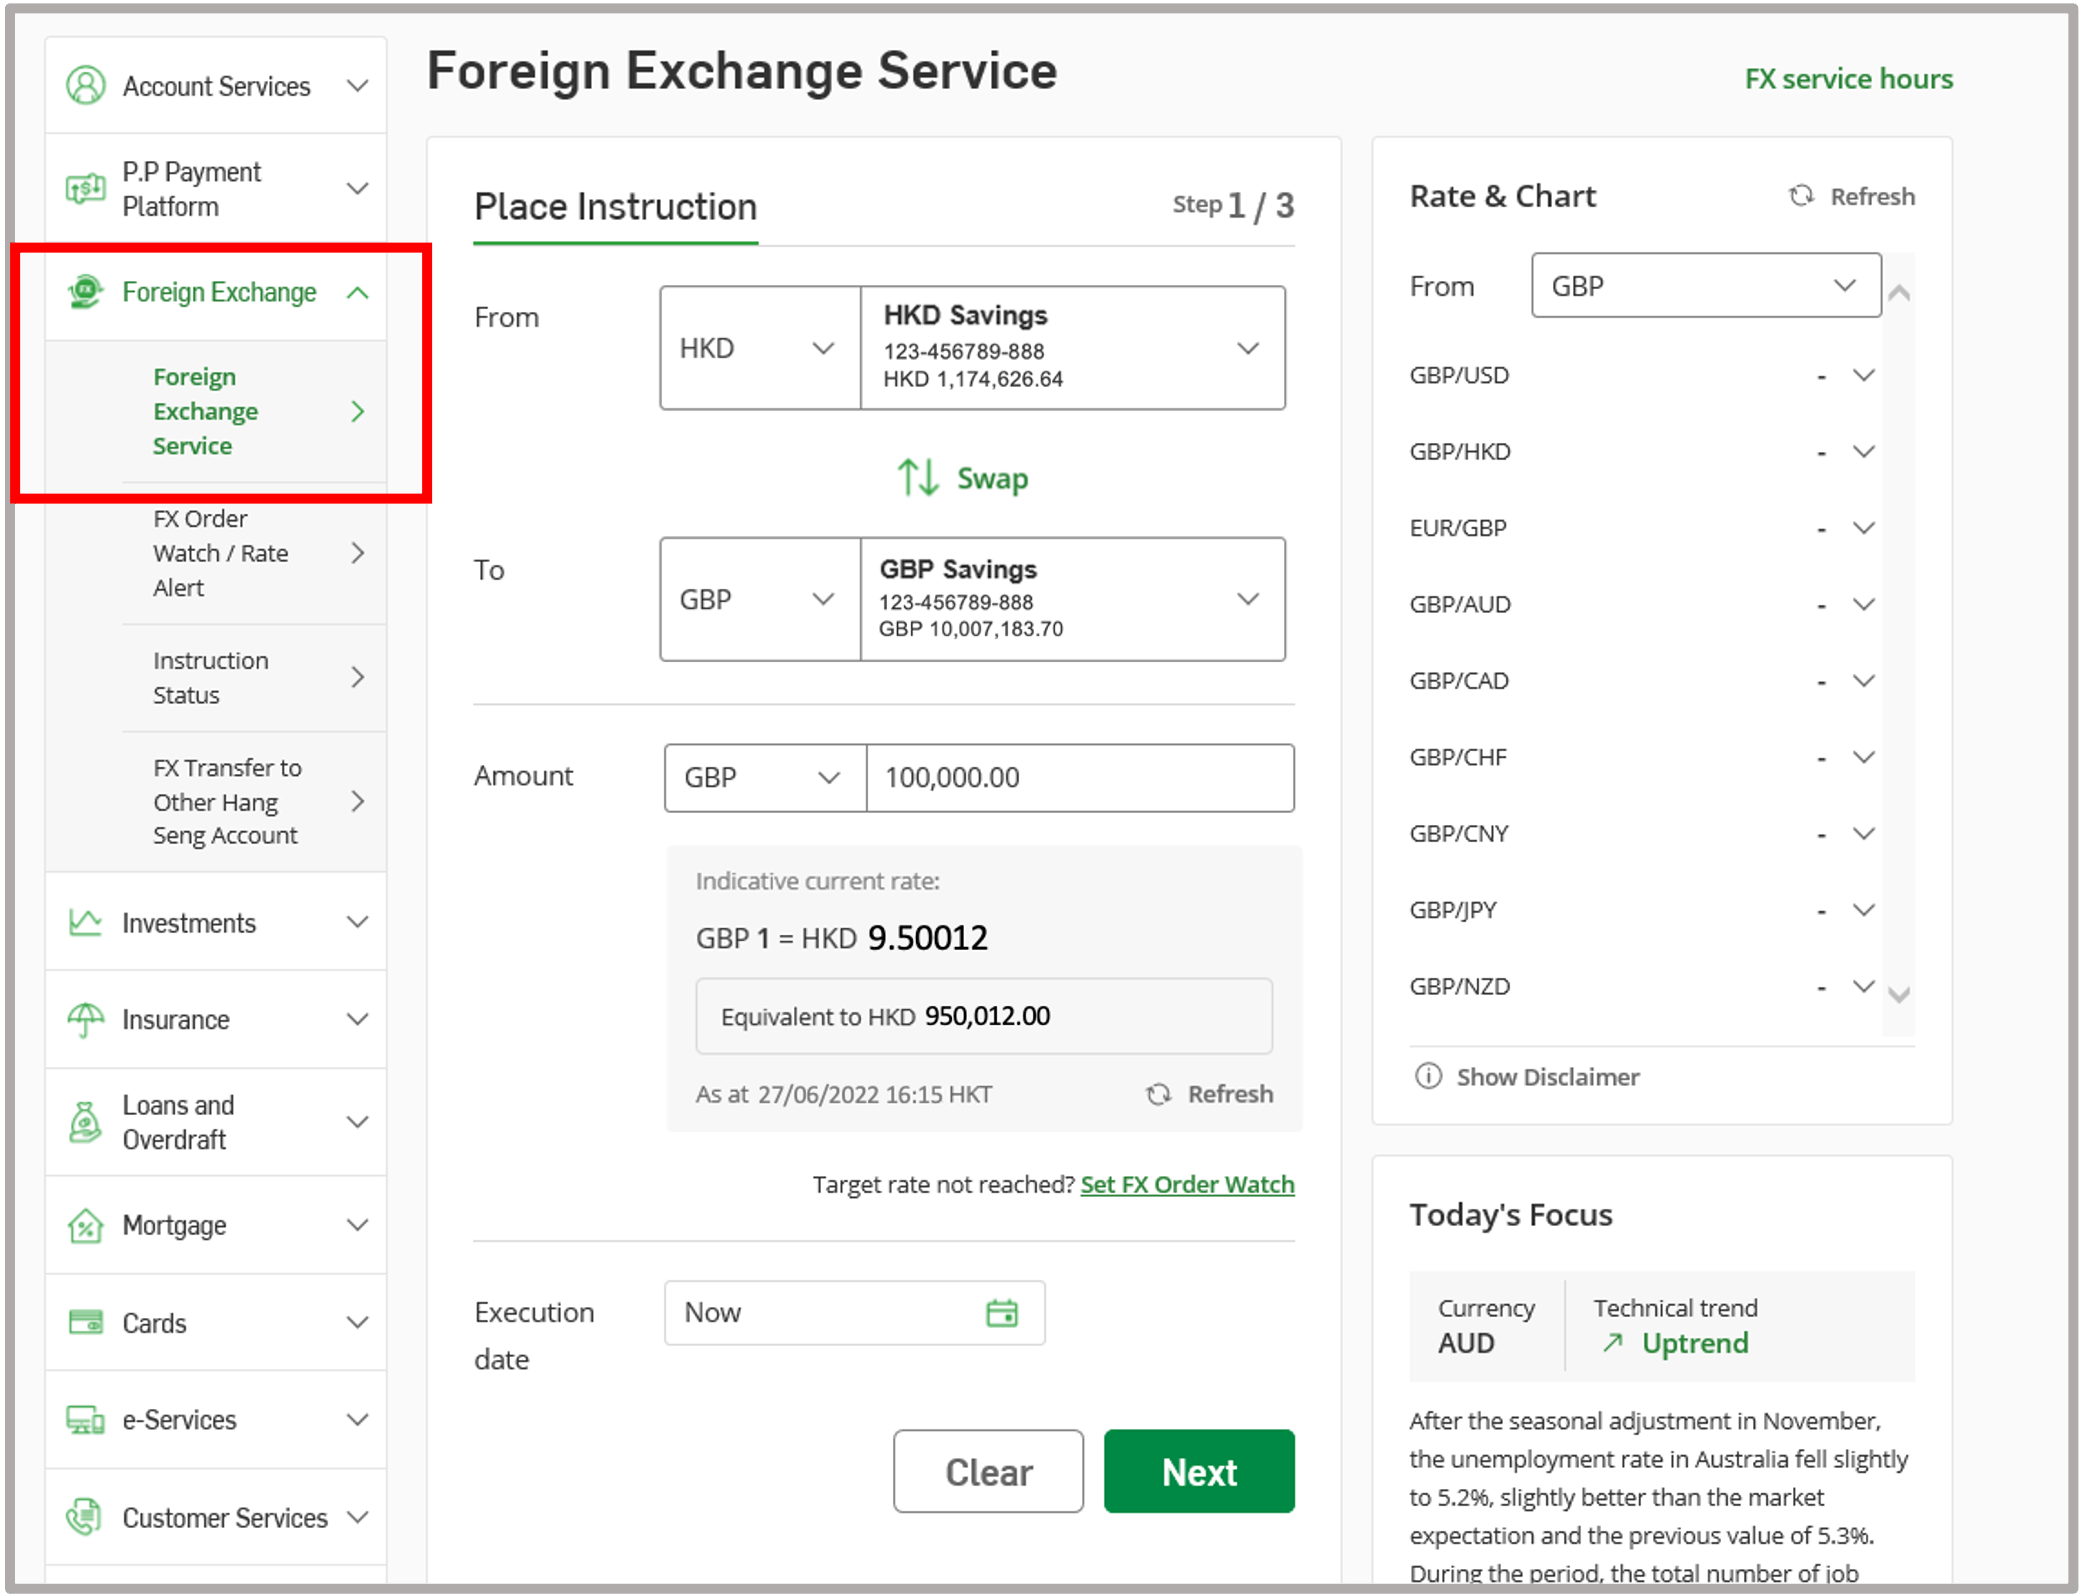2080x1595 pixels.
Task: Expand the EUR/GBP rate row
Action: click(x=1863, y=527)
